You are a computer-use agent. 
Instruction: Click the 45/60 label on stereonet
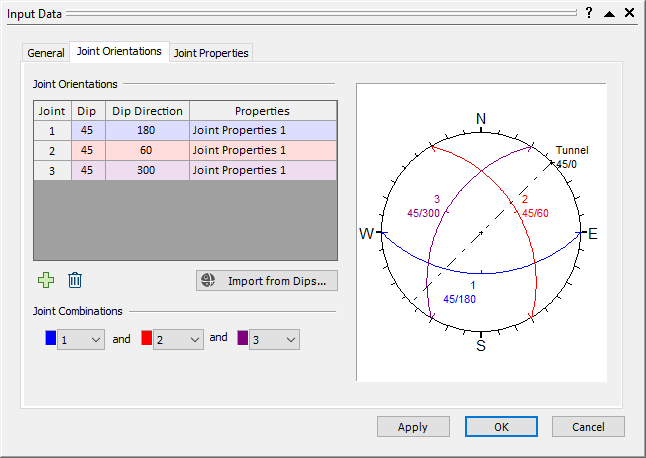(535, 213)
